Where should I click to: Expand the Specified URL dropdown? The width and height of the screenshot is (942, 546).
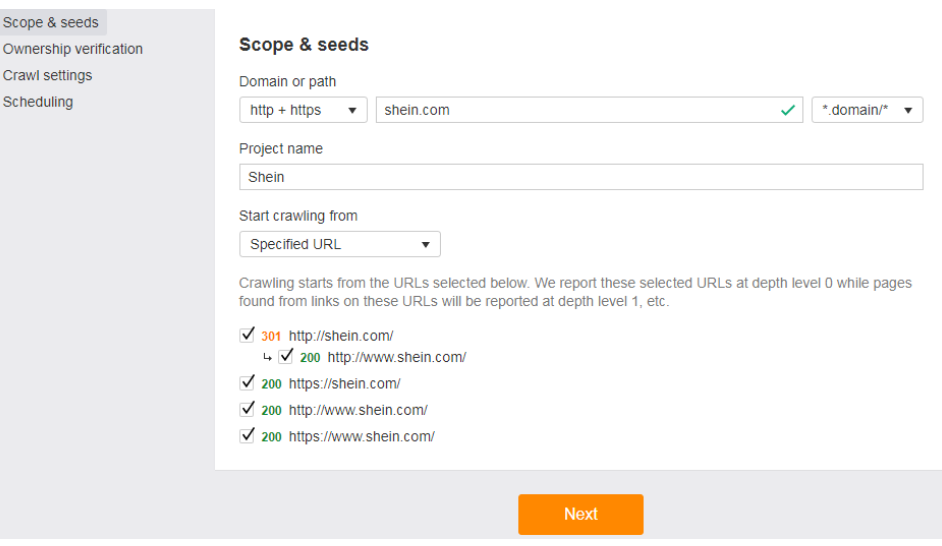tap(339, 244)
